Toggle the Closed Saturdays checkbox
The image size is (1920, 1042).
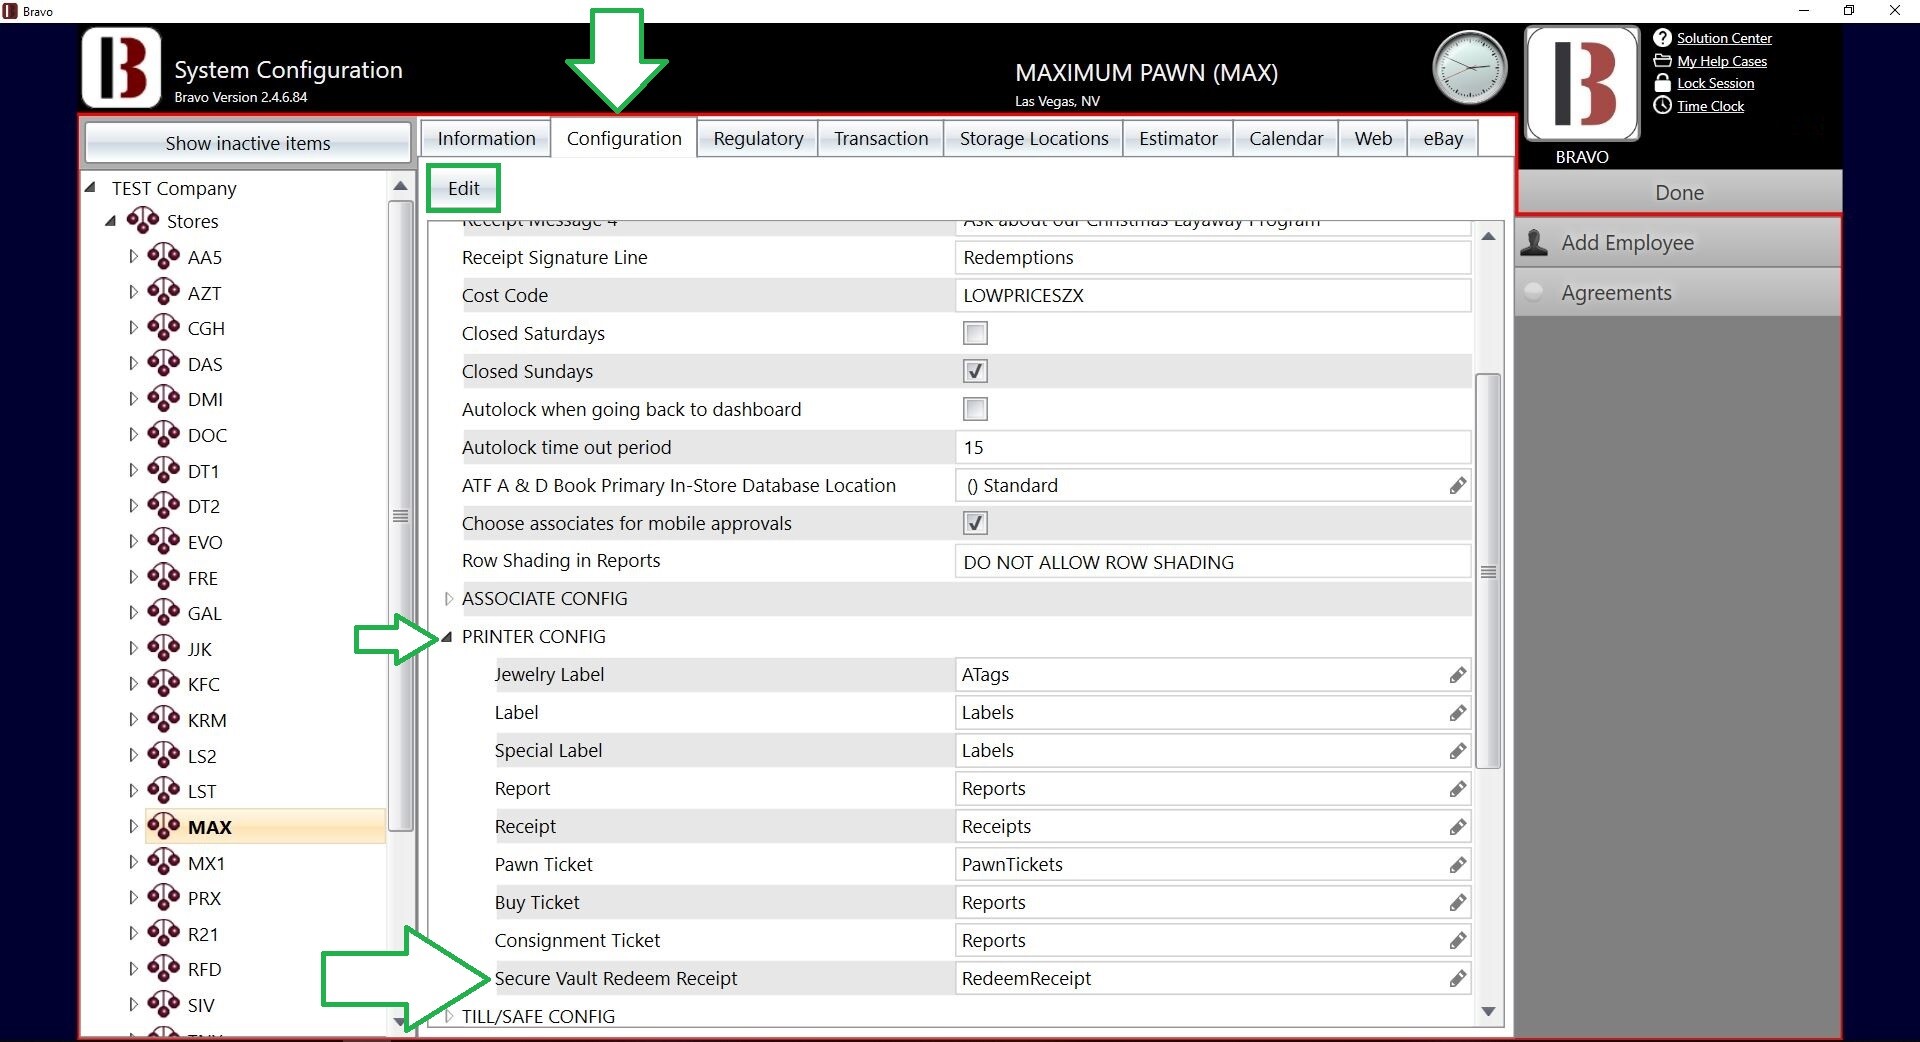975,333
